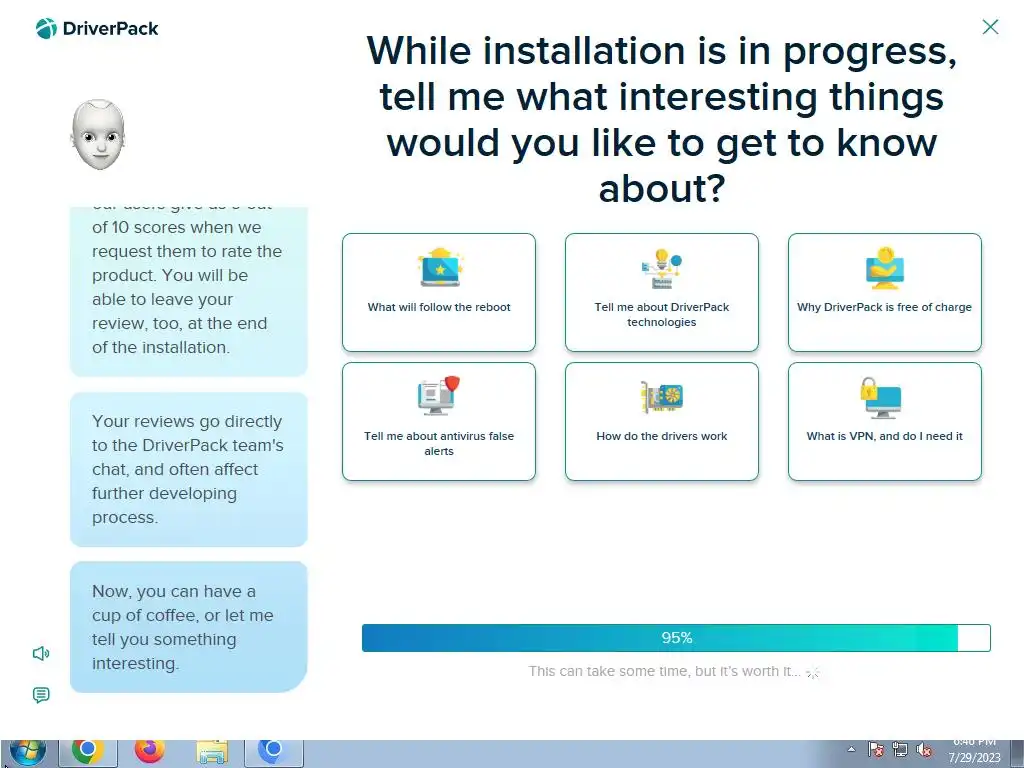Click the assistant avatar face

(98, 135)
